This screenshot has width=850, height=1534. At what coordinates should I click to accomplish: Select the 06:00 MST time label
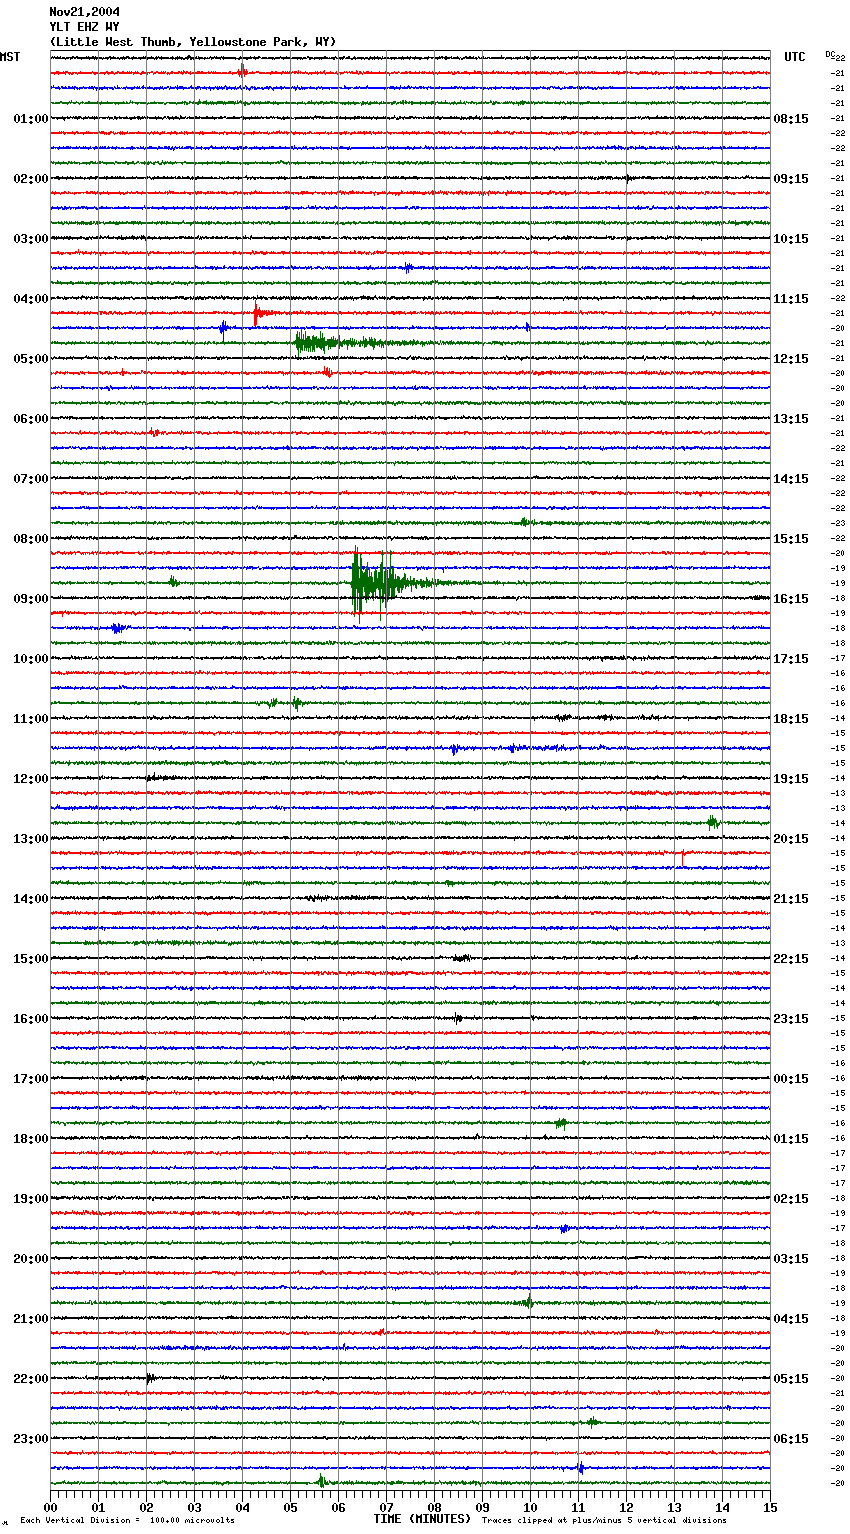[x=31, y=419]
